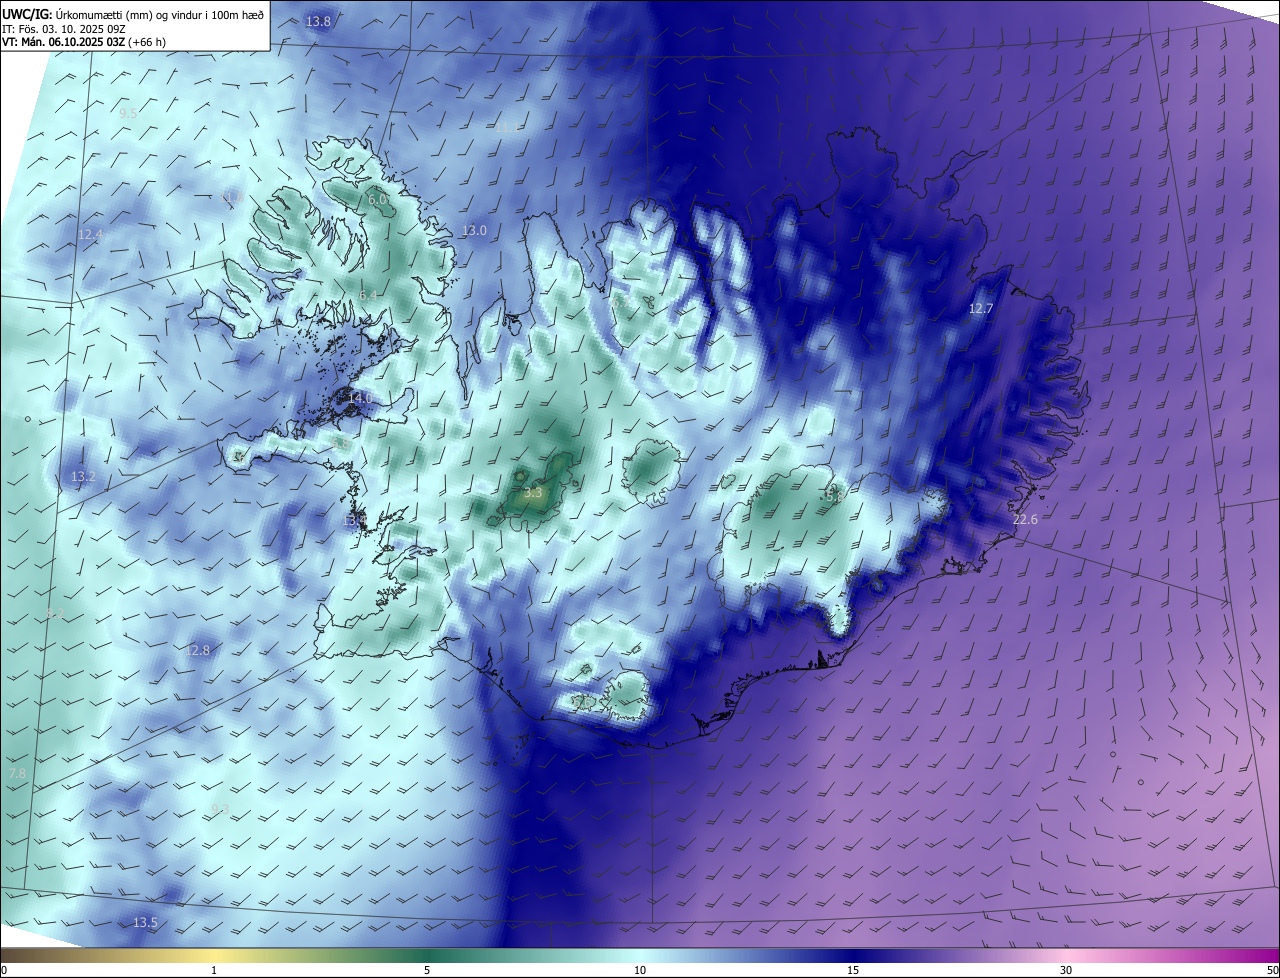Screen dimensions: 1280x978
Task: Click the 13.5 value label
Action: coord(145,922)
